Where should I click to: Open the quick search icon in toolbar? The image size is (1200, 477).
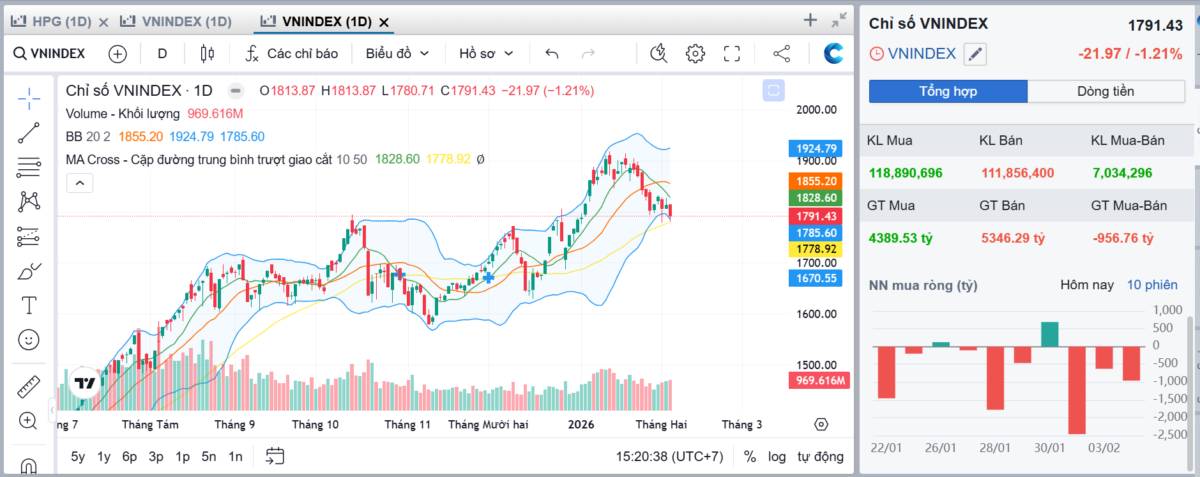(658, 53)
